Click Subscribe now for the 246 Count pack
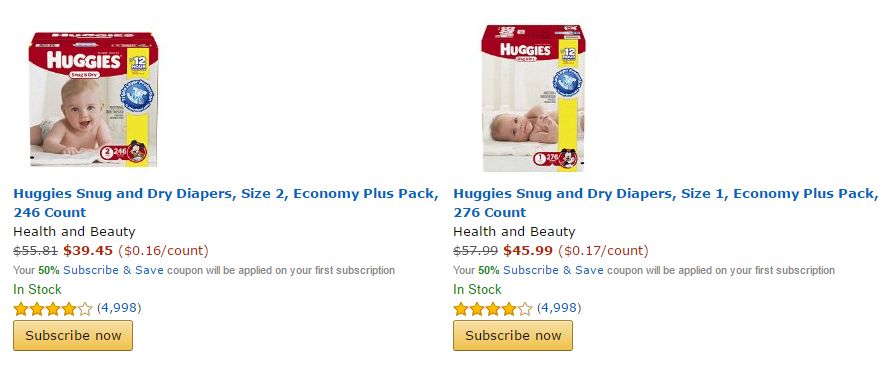 73,335
